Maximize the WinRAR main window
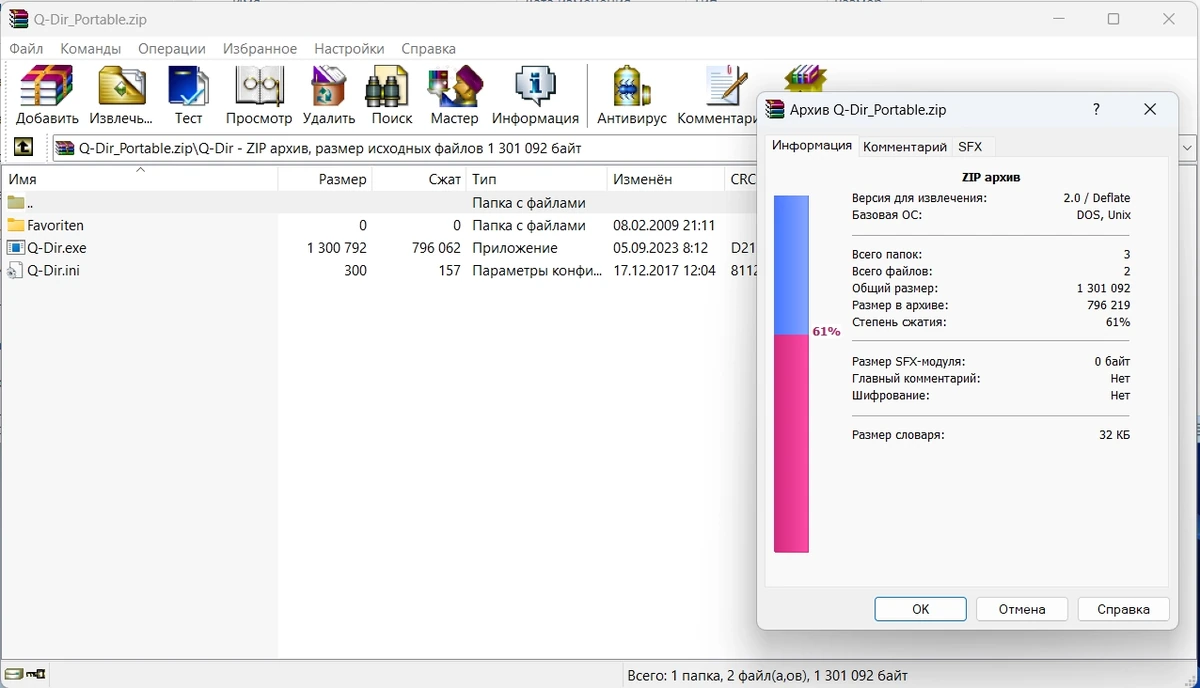 pyautogui.click(x=1113, y=19)
